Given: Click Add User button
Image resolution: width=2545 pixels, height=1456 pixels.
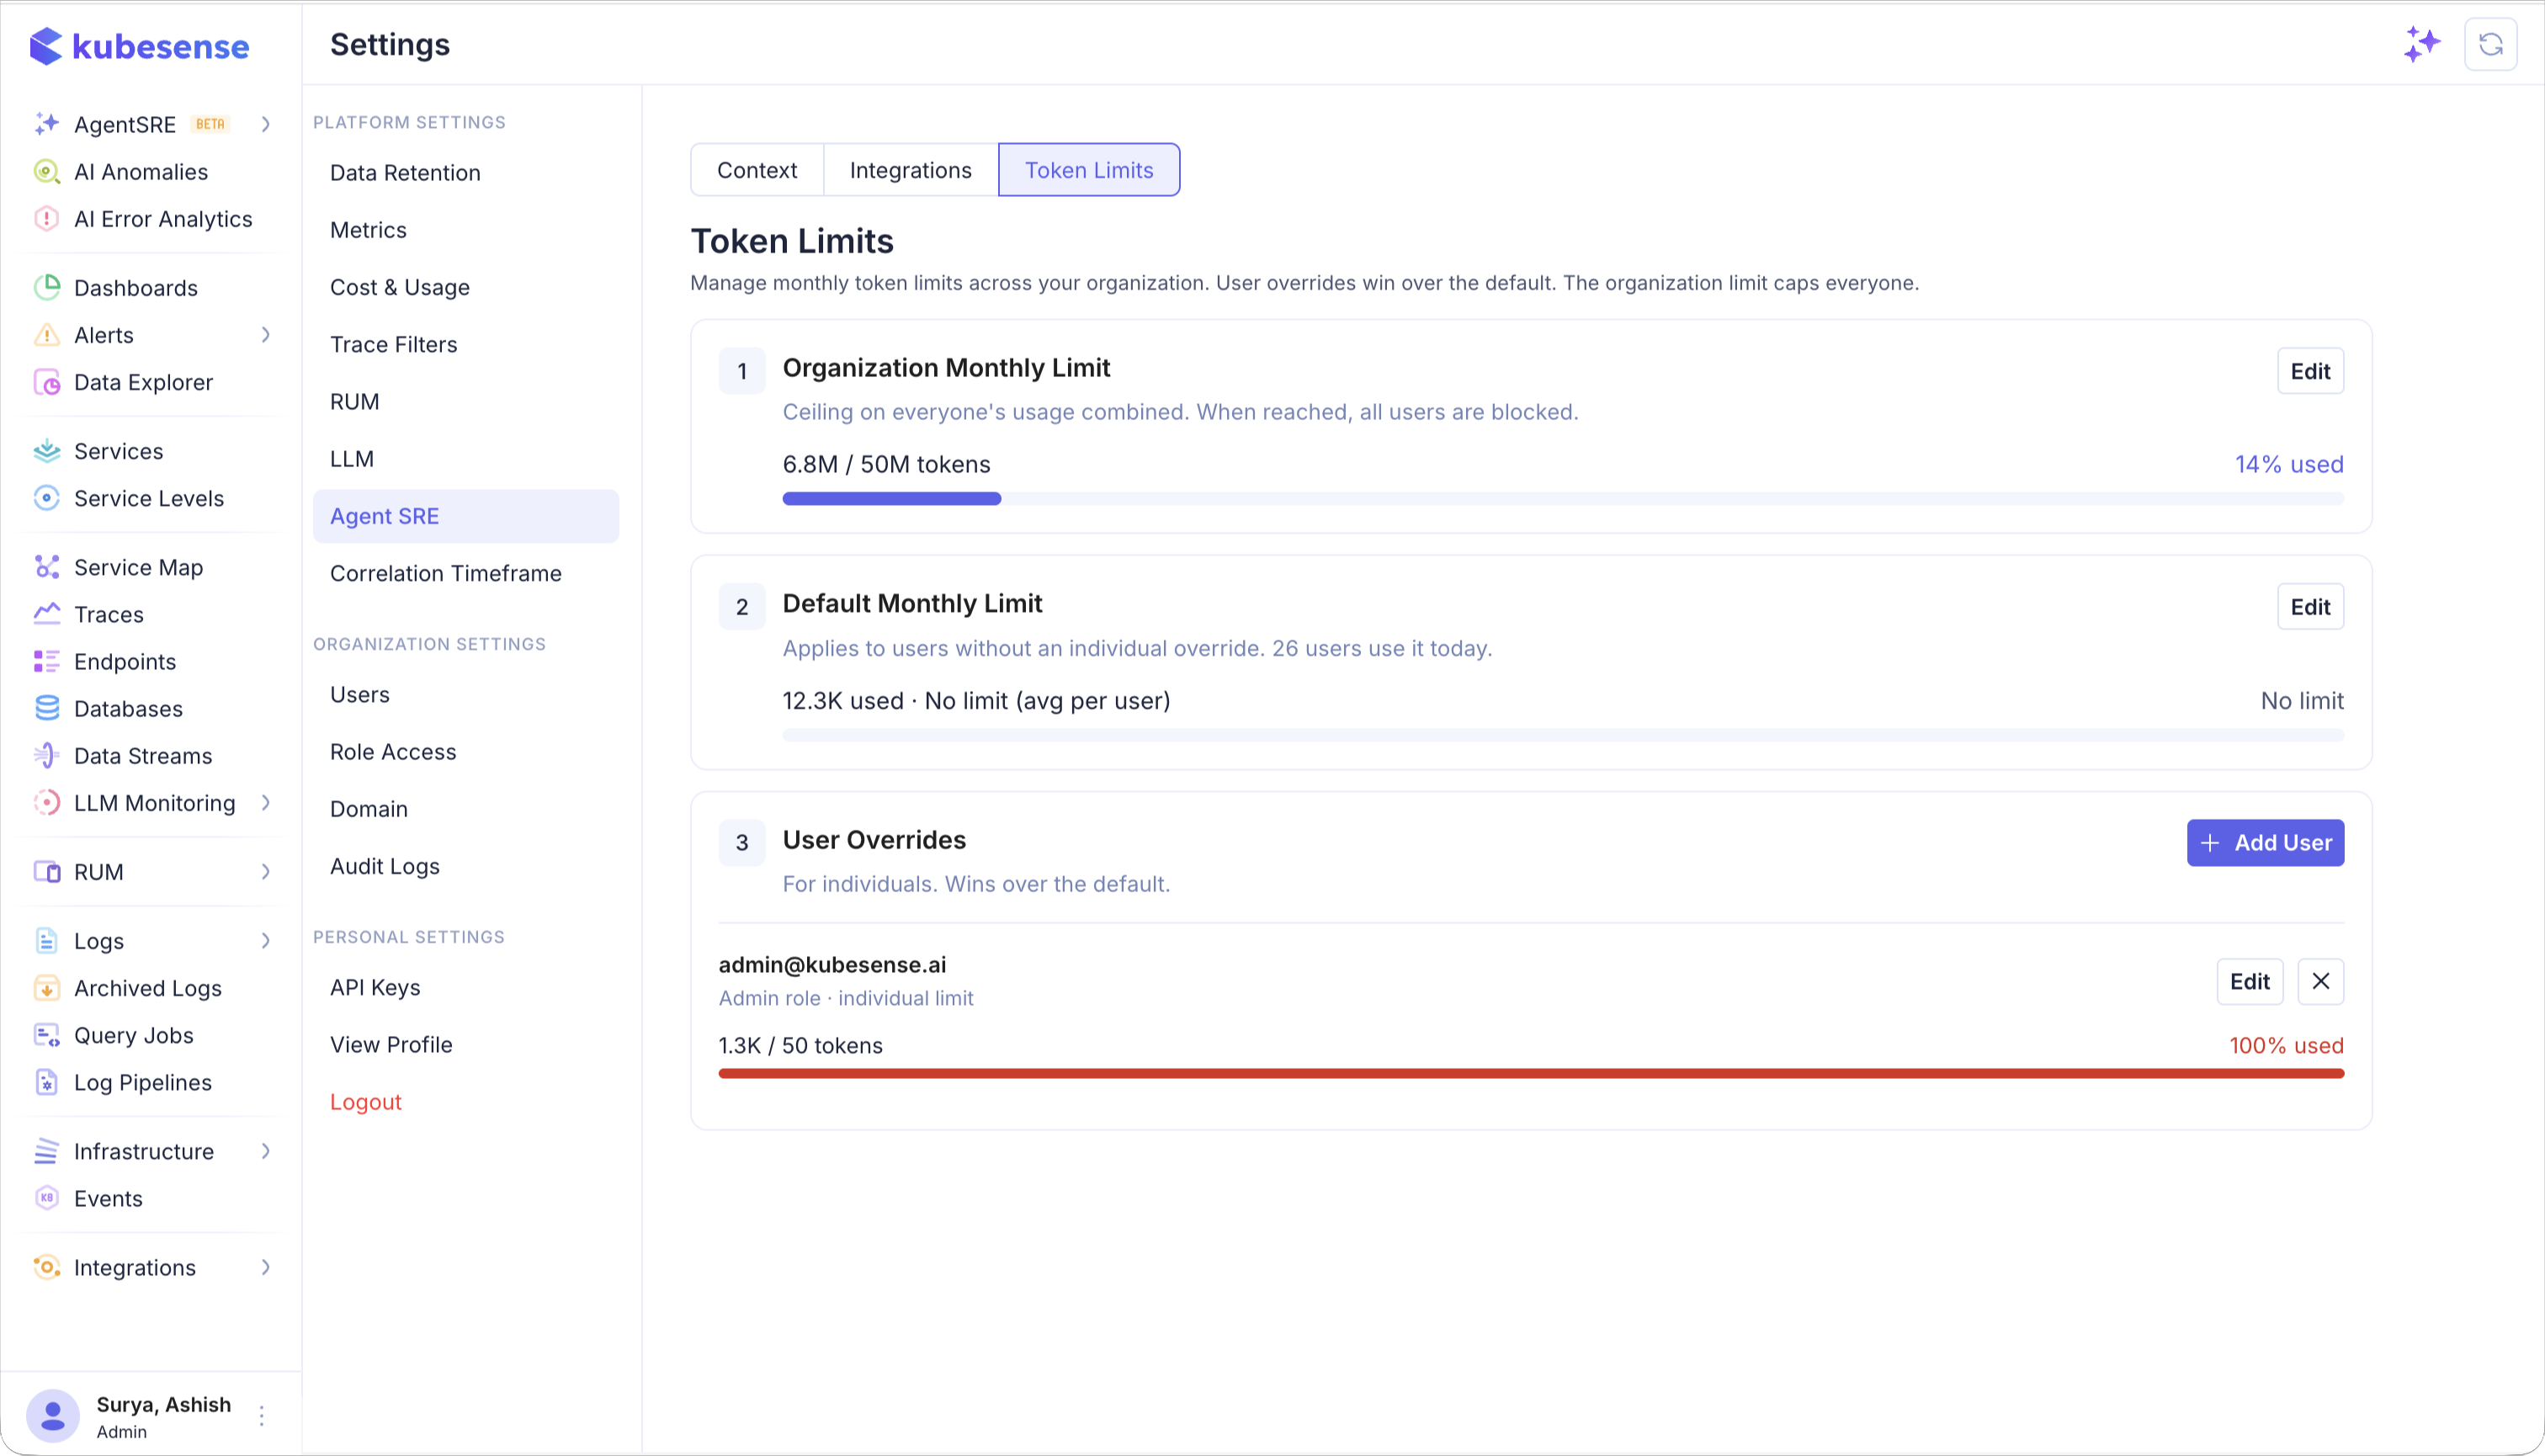Looking at the screenshot, I should 2265,843.
